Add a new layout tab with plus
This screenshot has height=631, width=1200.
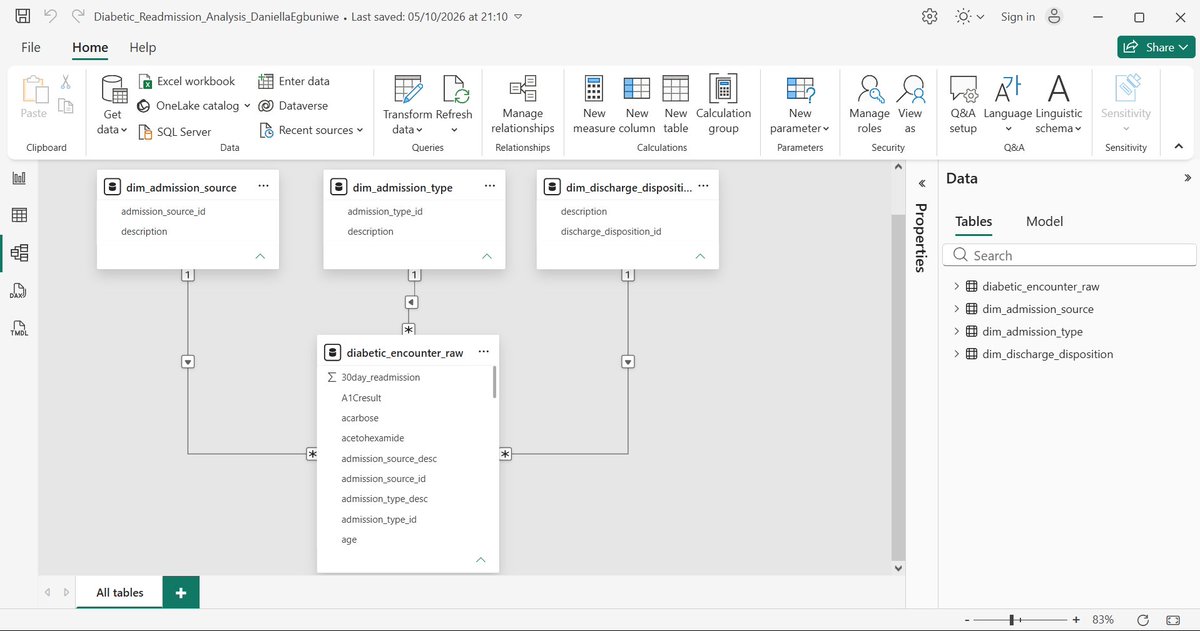(181, 592)
